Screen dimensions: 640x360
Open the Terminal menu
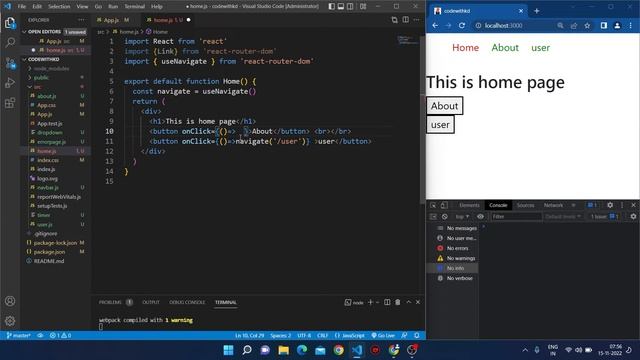click(134, 7)
